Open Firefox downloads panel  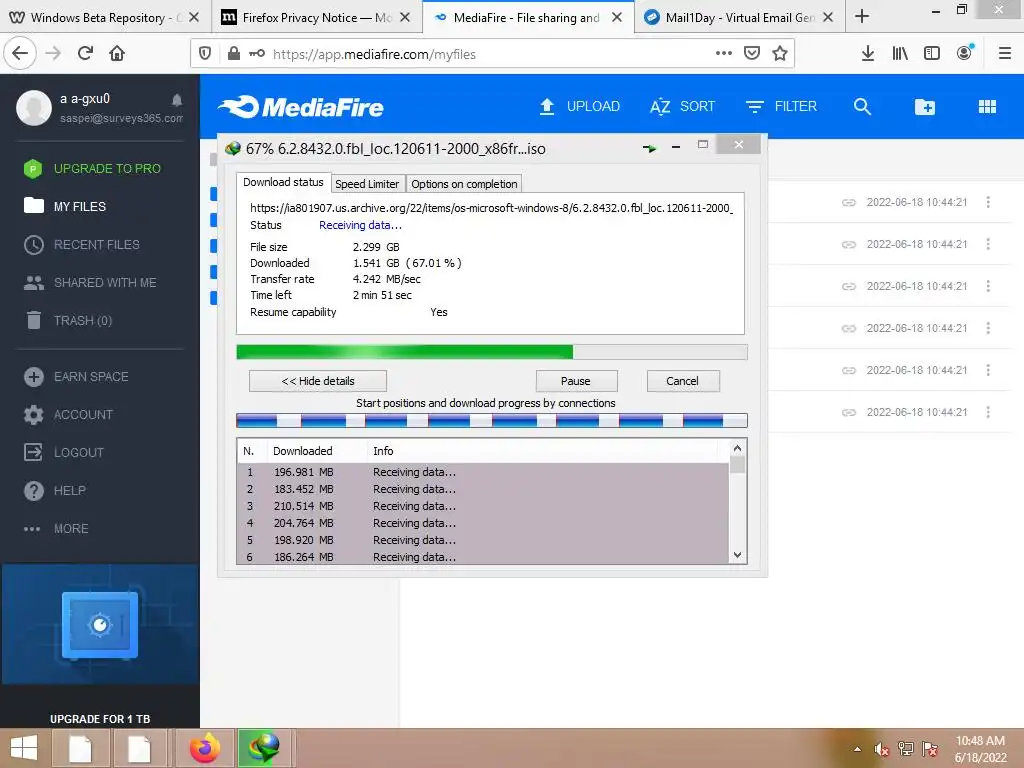867,54
